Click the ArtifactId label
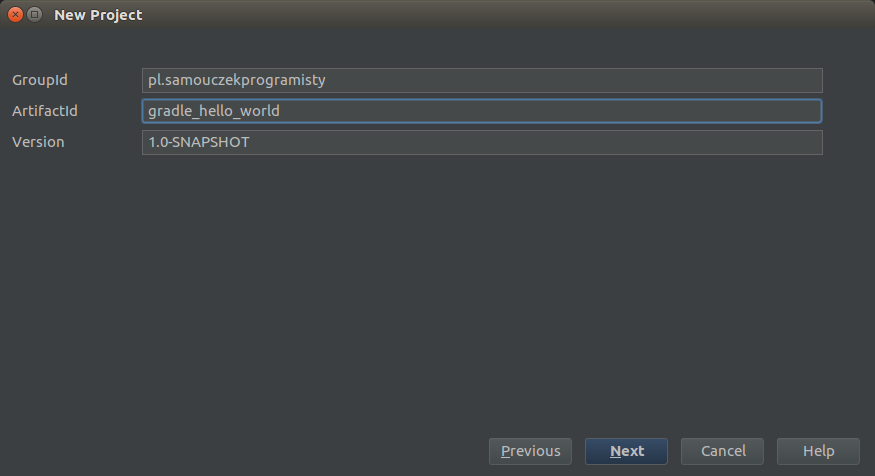 [x=45, y=111]
